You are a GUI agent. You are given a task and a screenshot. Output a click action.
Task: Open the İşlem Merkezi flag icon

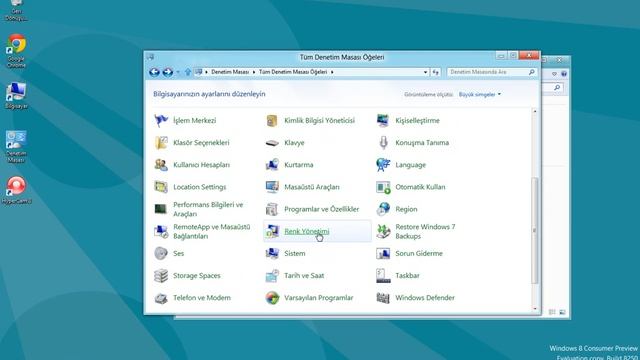click(161, 120)
